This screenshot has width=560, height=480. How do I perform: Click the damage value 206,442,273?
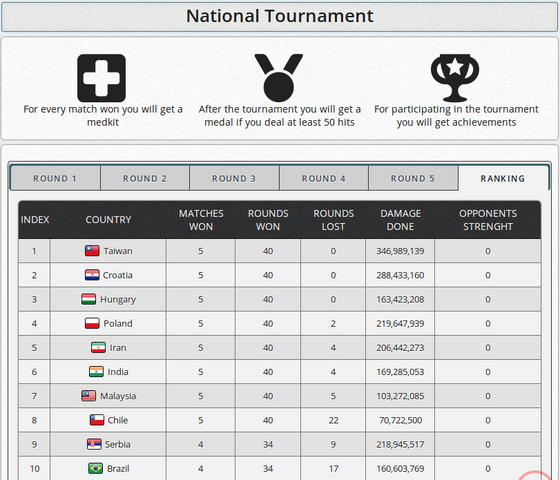[400, 348]
